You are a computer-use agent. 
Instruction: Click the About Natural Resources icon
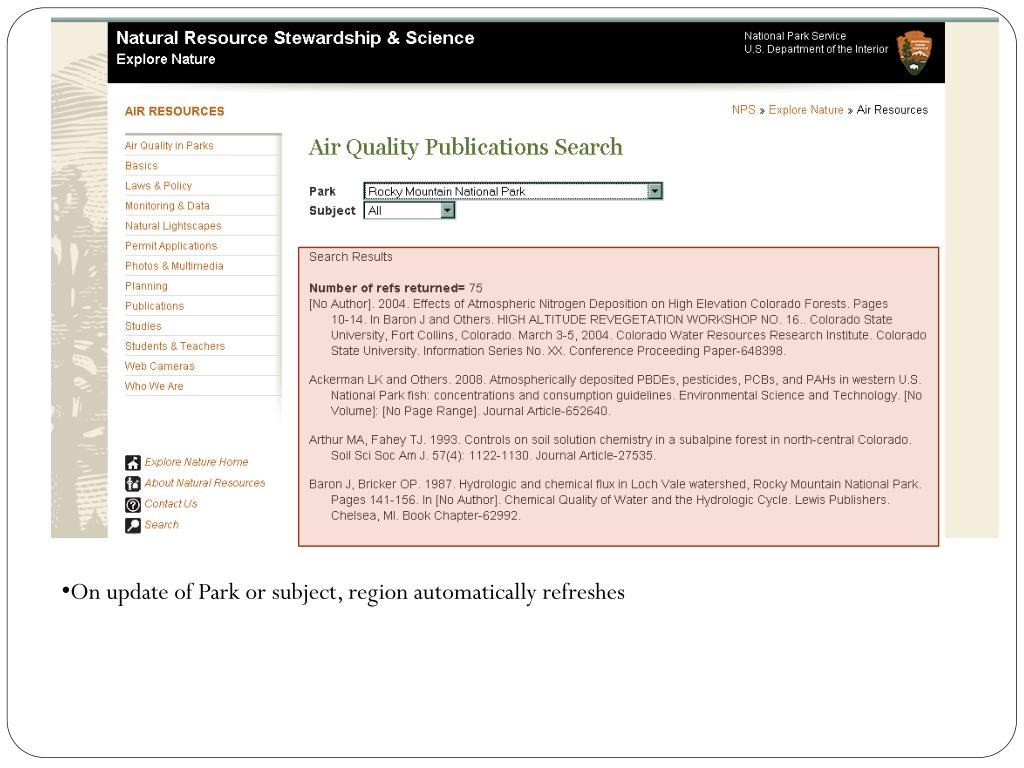click(133, 484)
